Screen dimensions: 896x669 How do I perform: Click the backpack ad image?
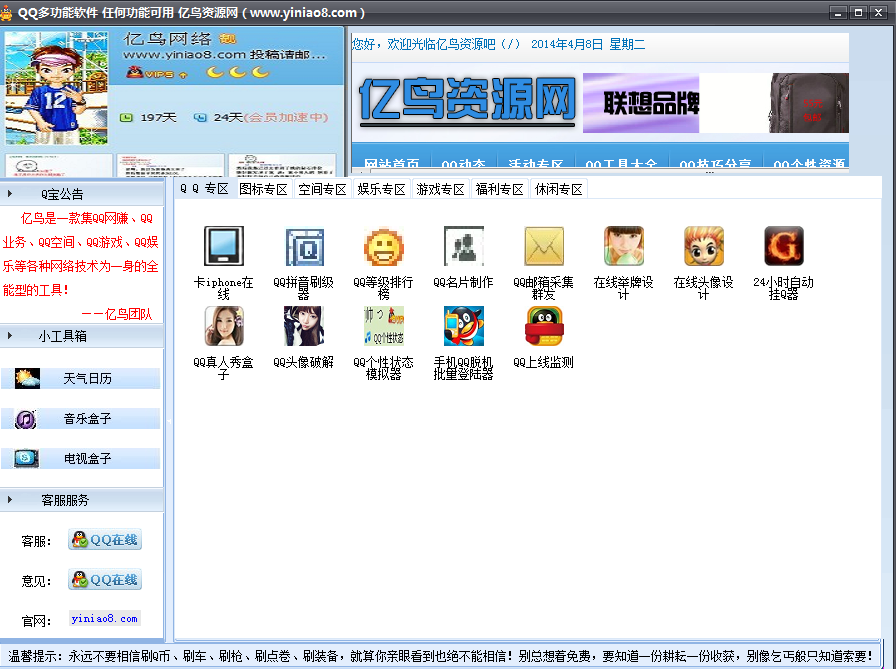809,103
